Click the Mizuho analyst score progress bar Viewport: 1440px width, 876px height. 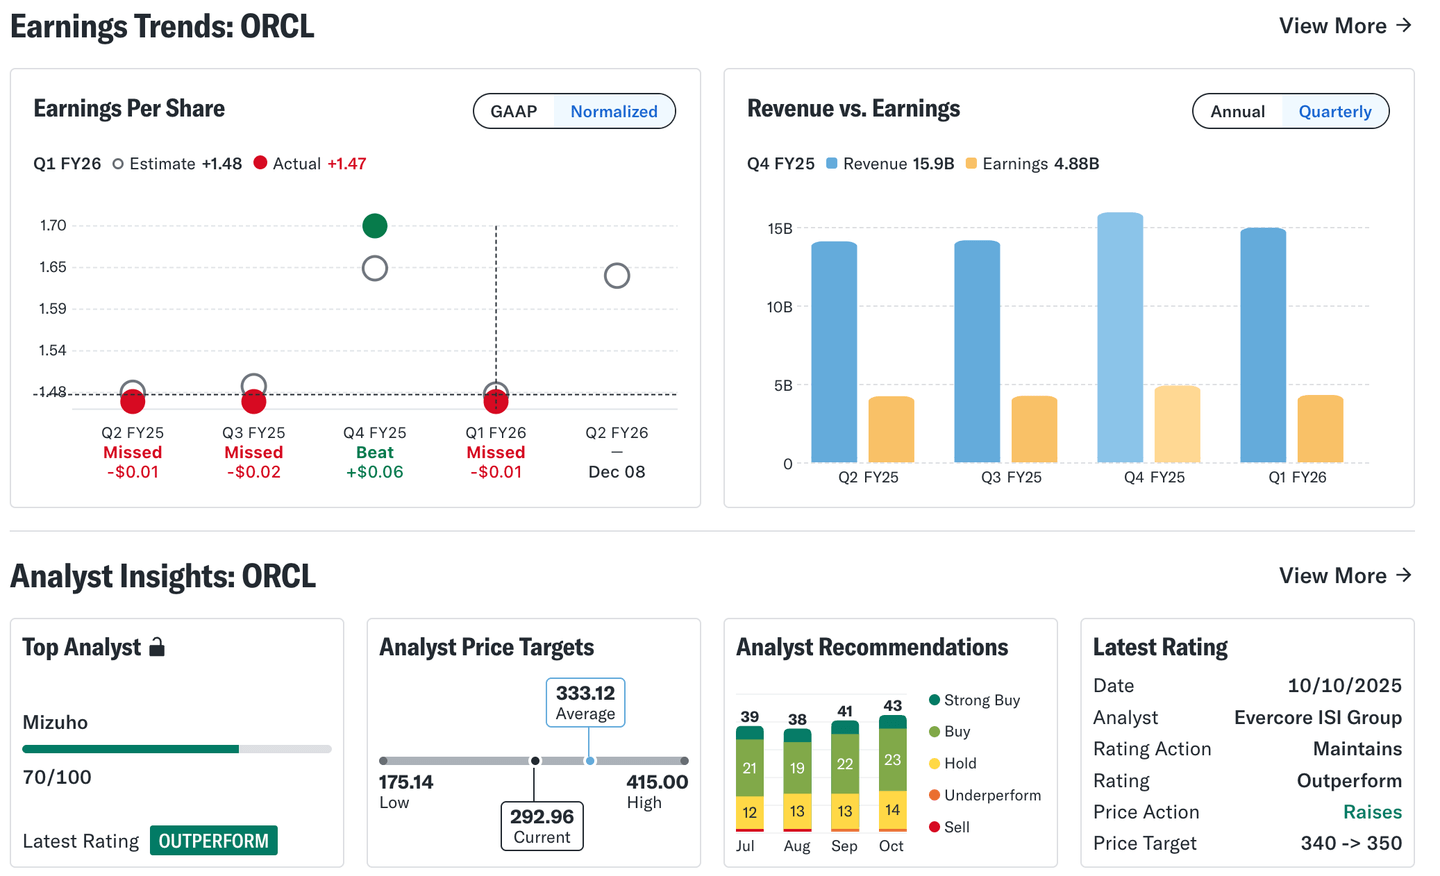click(x=177, y=749)
